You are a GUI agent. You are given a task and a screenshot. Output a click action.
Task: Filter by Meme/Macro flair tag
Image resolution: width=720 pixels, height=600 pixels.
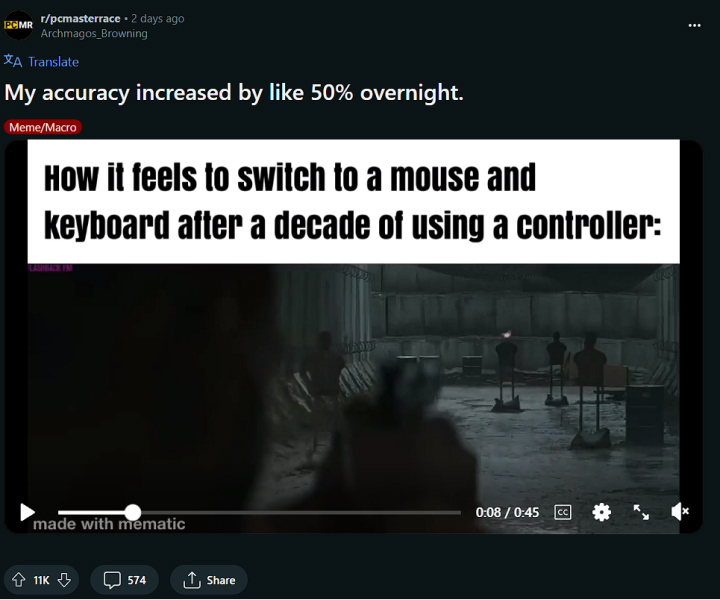click(43, 127)
